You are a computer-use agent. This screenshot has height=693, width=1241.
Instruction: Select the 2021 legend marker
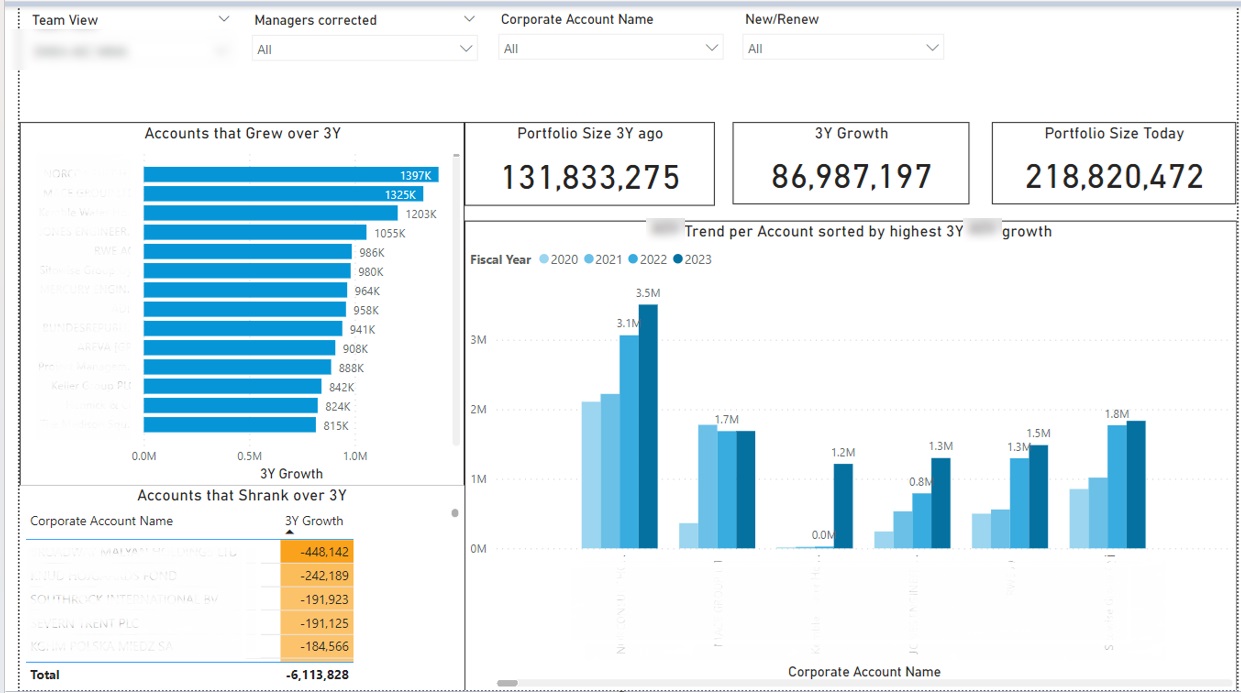[589, 260]
